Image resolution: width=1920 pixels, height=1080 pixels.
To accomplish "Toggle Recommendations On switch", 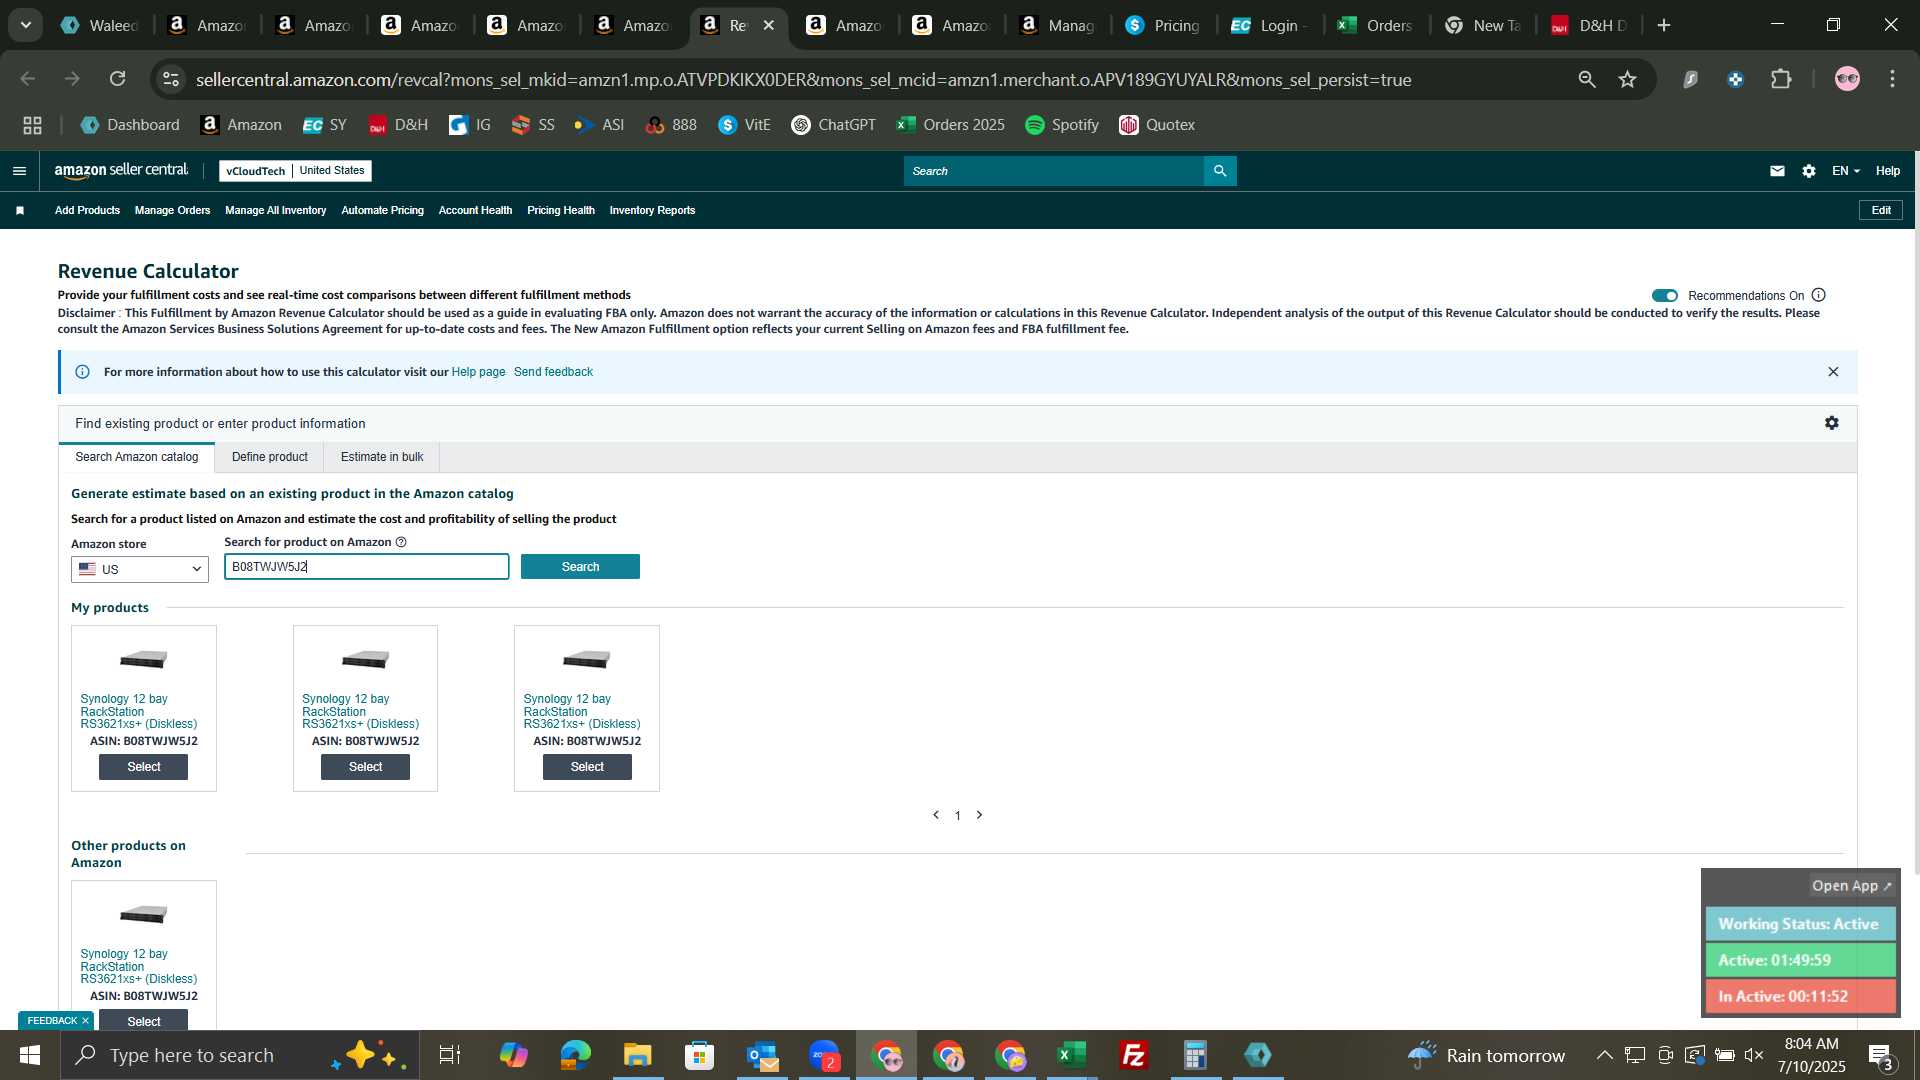I will [1664, 295].
